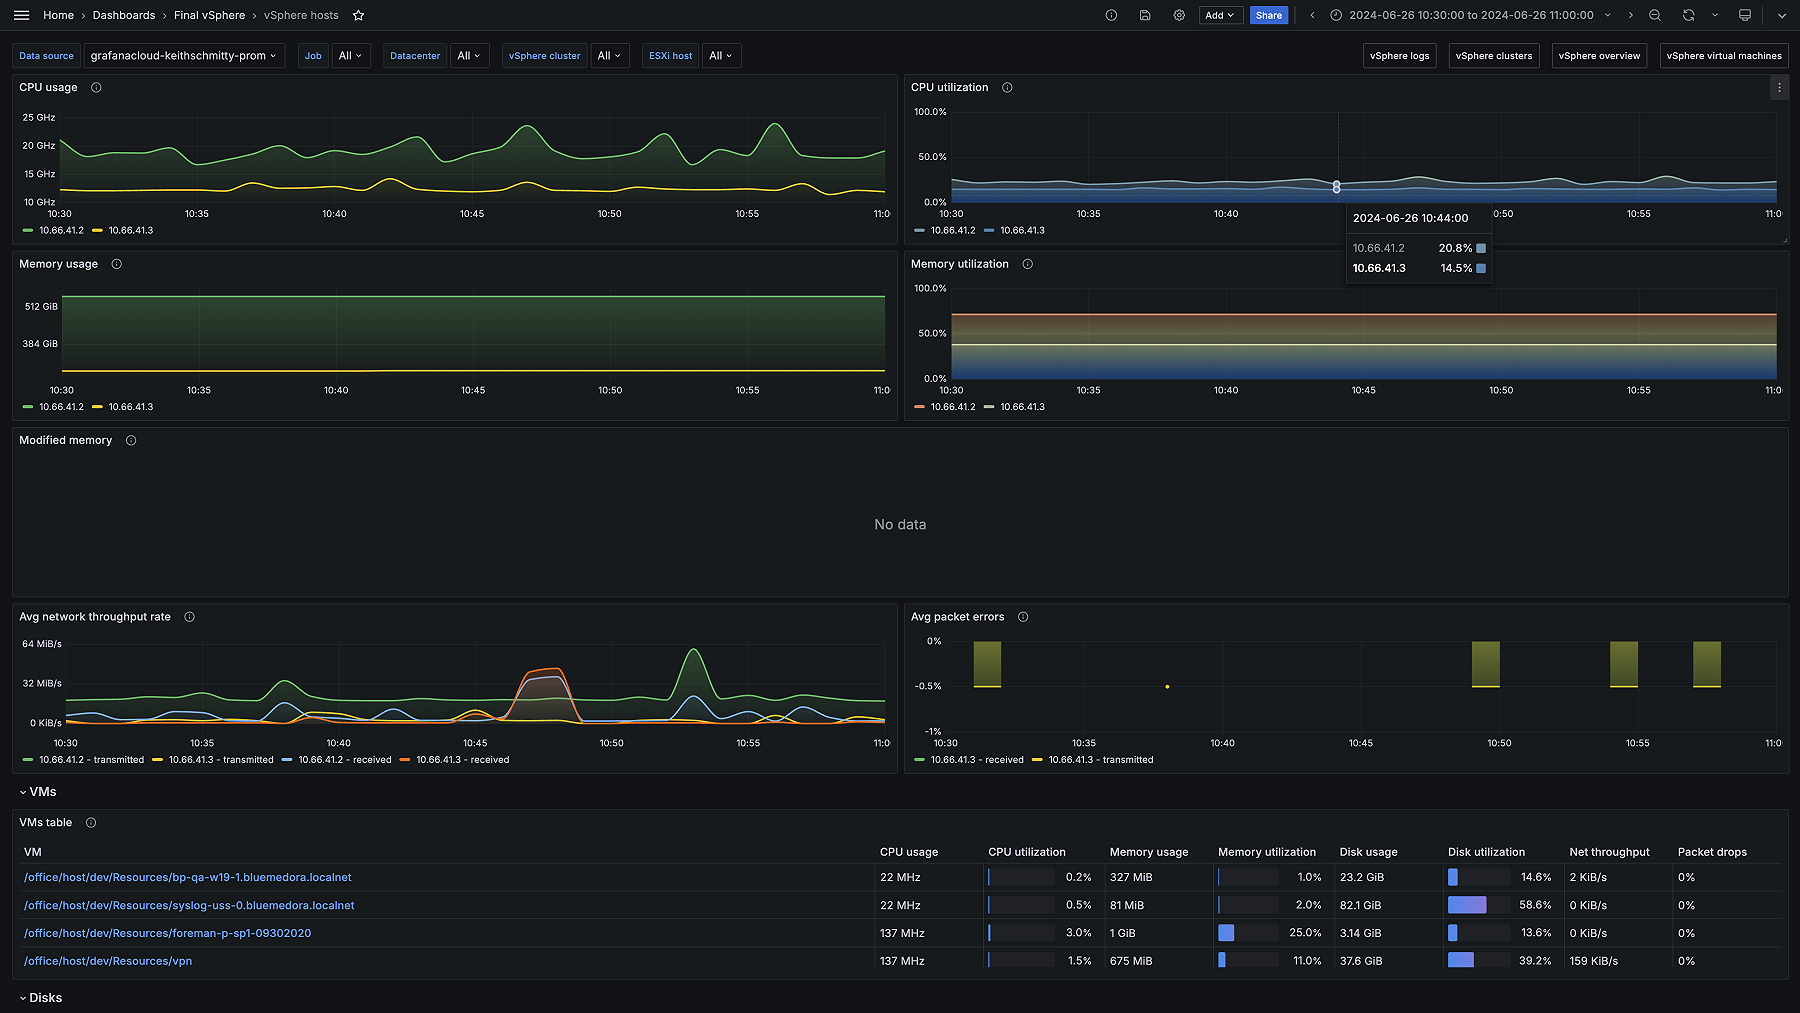
Task: Click the vSphere clusters link button
Action: pos(1493,56)
